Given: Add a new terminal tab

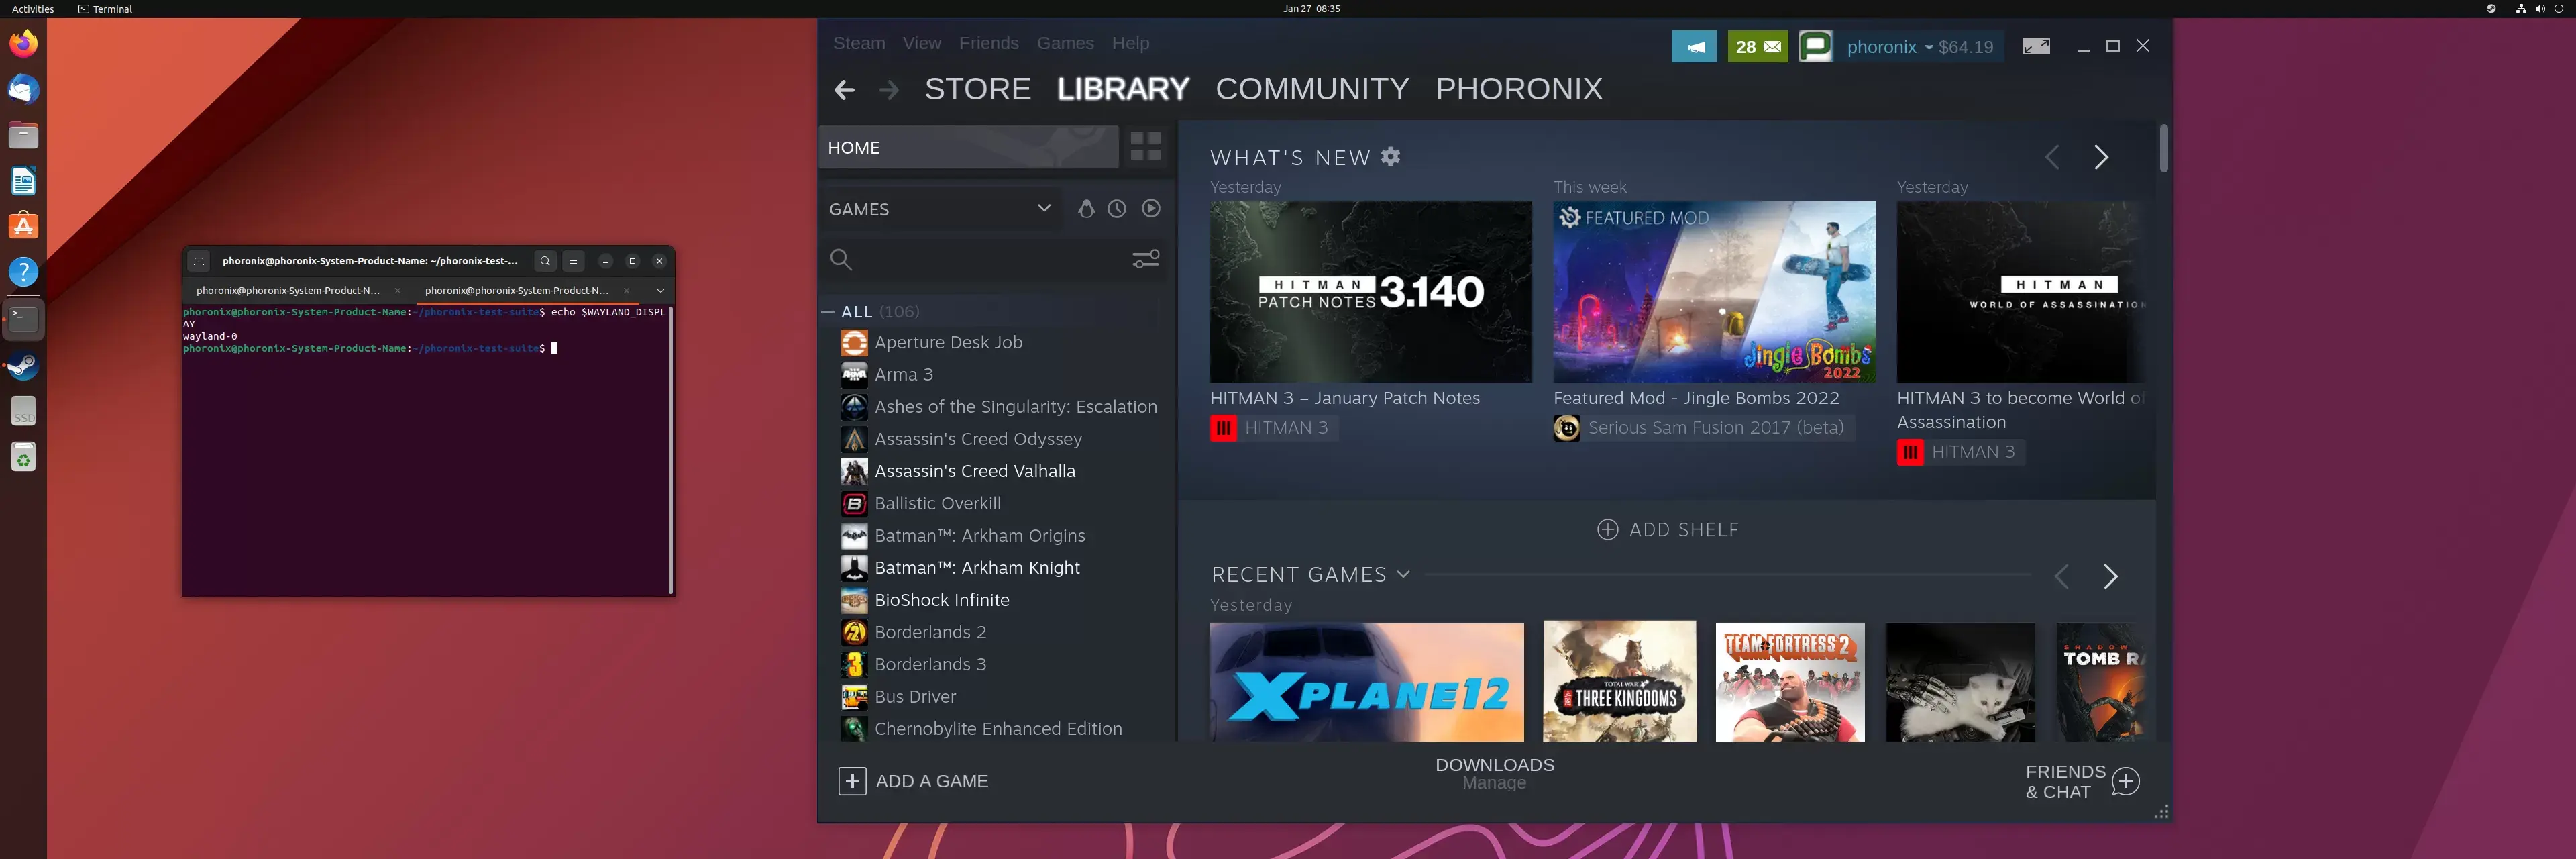Looking at the screenshot, I should click(x=199, y=261).
